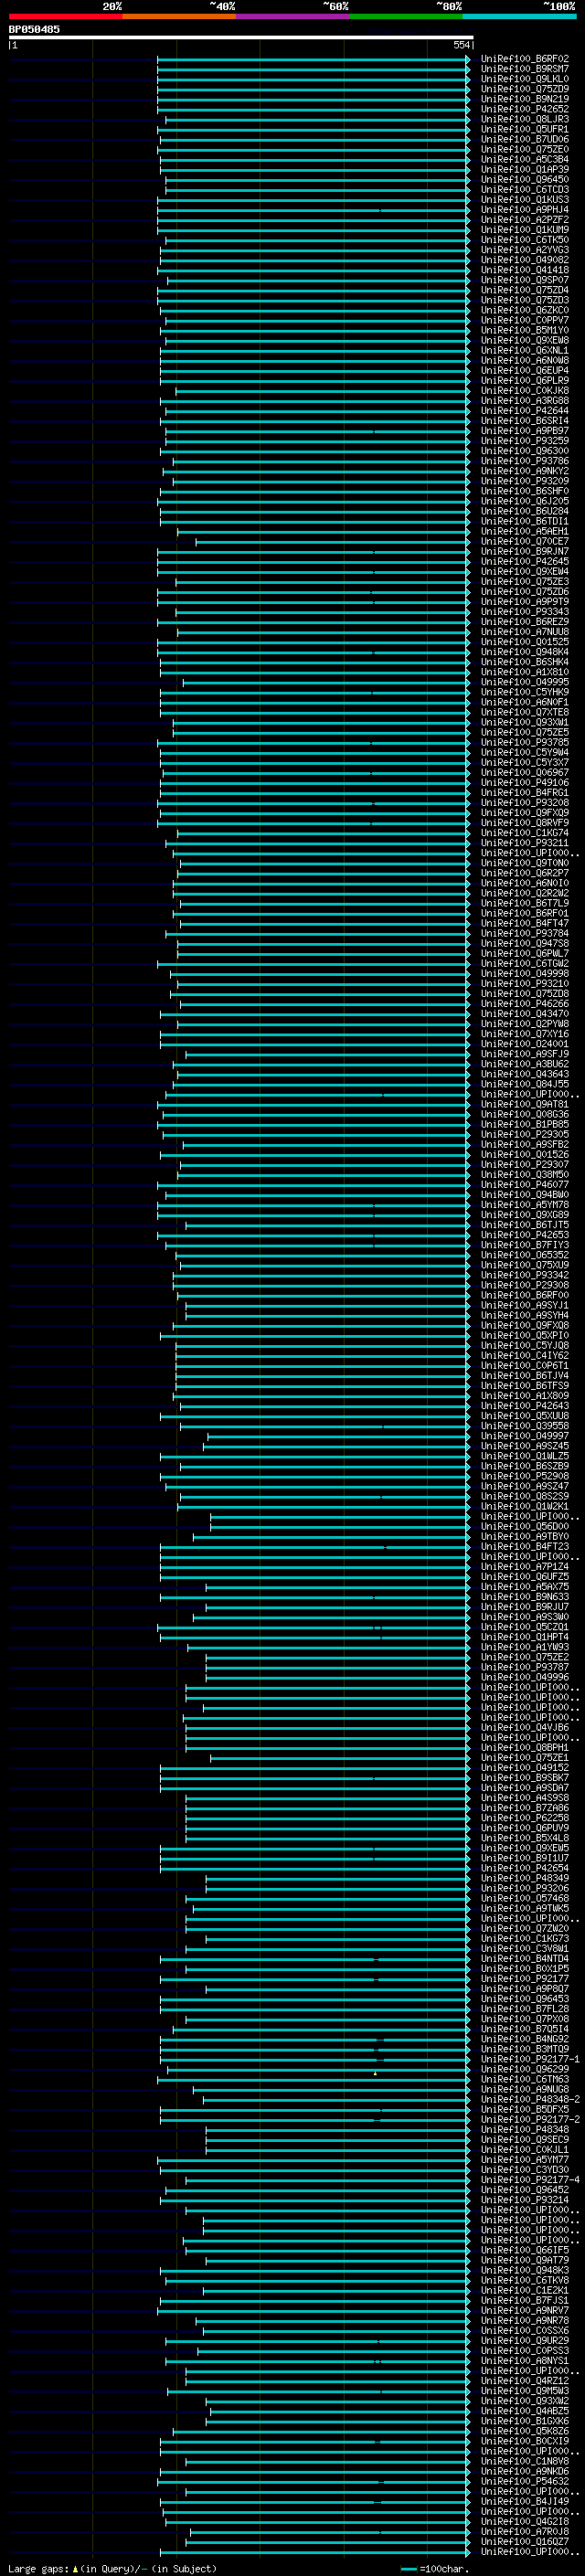Open hit UniRef100_A5C3B4

pos(524,159)
